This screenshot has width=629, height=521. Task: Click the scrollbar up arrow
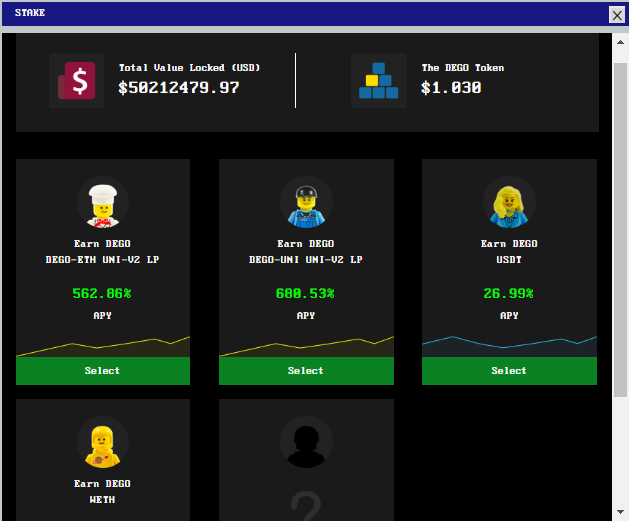point(620,42)
